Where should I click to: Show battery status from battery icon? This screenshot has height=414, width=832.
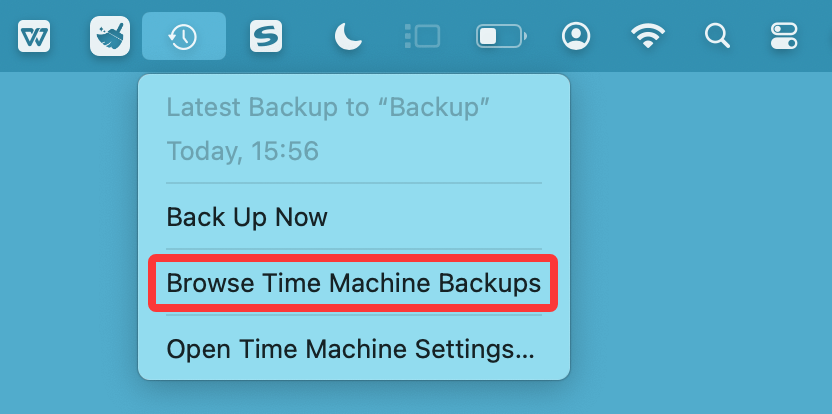pos(501,37)
